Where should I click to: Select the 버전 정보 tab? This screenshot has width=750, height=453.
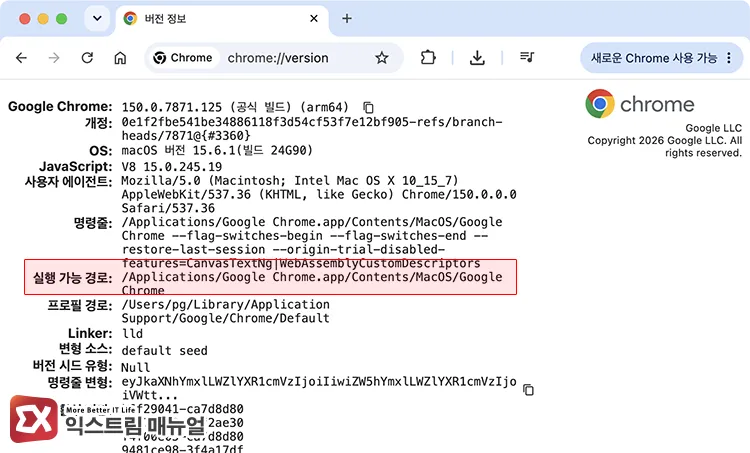(222, 19)
